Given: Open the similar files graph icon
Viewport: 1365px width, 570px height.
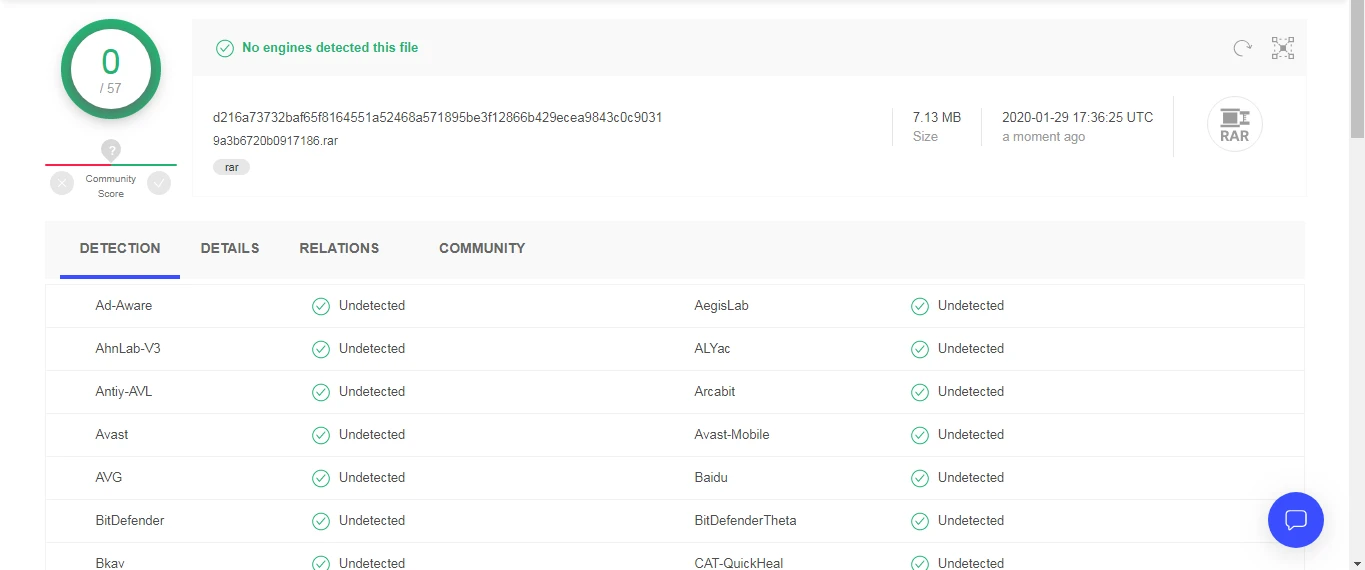Looking at the screenshot, I should click(1283, 48).
